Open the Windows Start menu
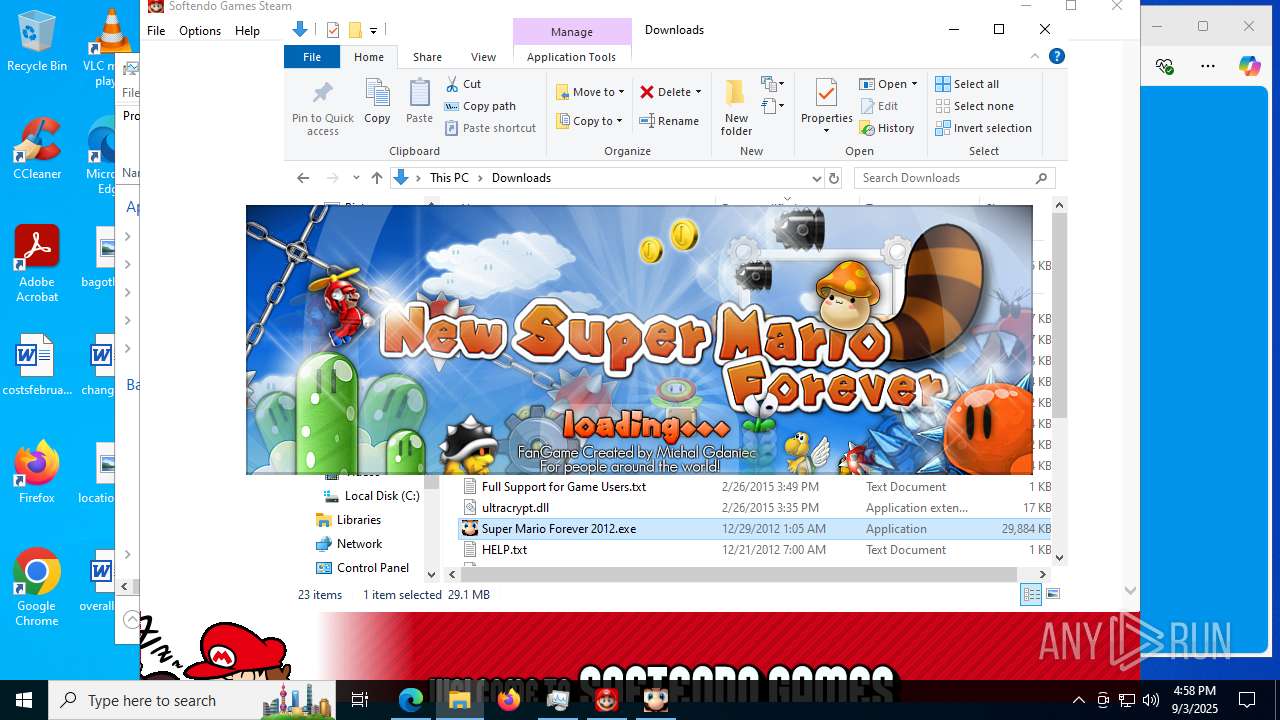Viewport: 1280px width, 720px height. (24, 700)
